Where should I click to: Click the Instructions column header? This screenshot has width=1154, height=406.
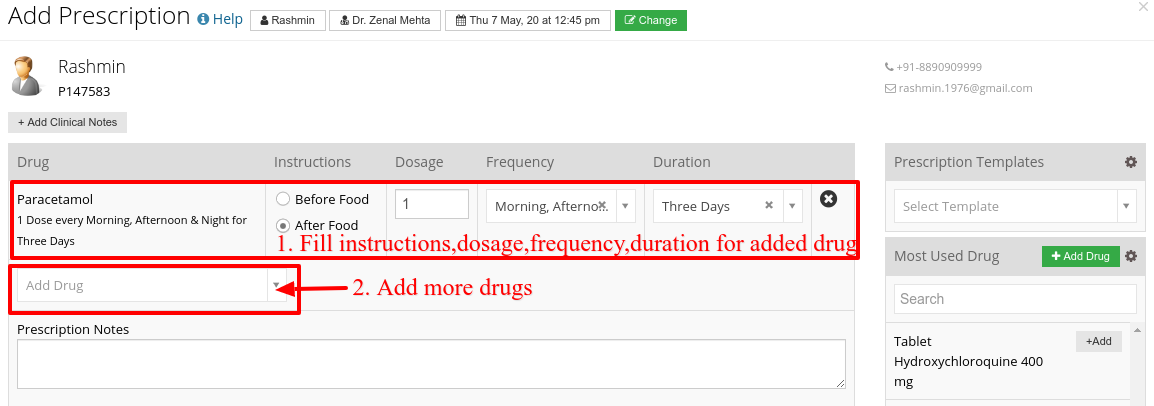[313, 162]
